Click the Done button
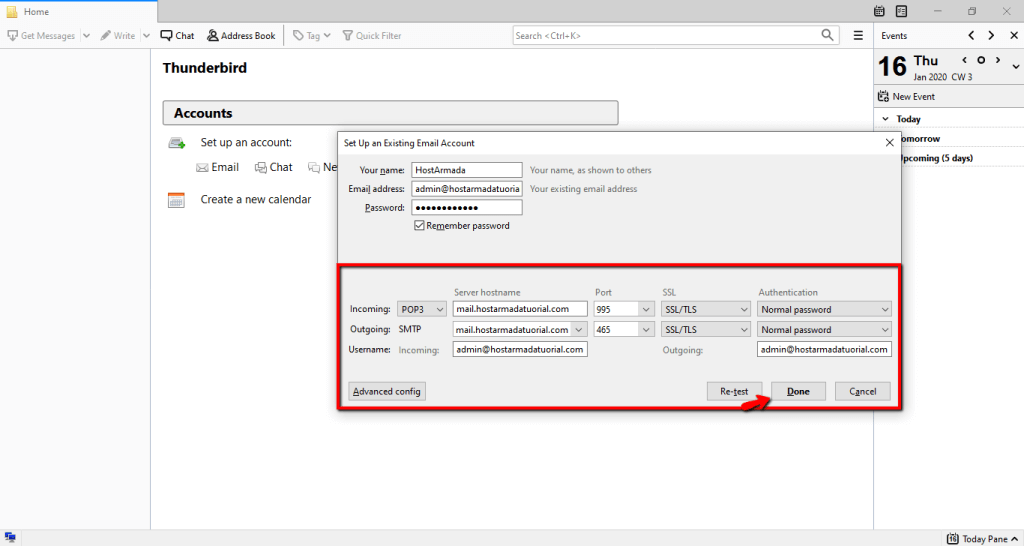The height and width of the screenshot is (546, 1024). (x=798, y=391)
